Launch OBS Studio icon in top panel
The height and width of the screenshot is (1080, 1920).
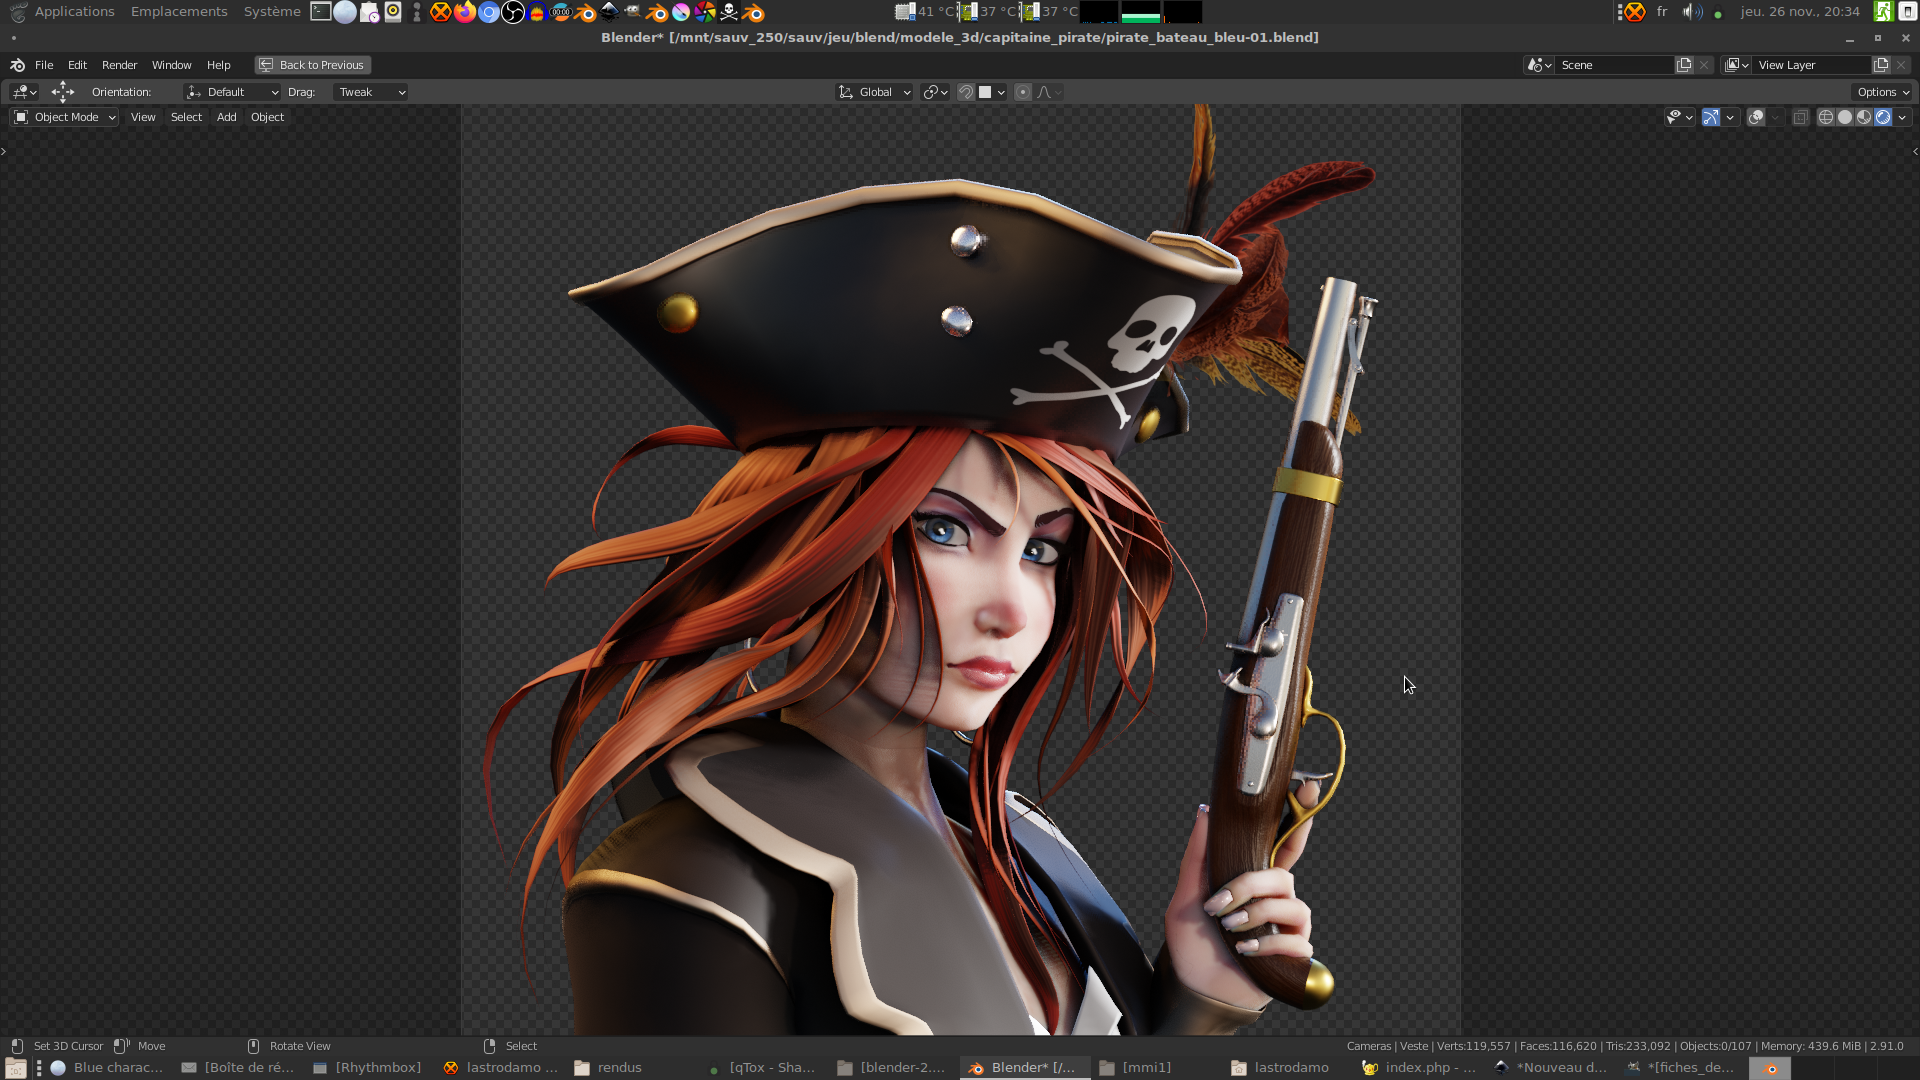tap(513, 12)
